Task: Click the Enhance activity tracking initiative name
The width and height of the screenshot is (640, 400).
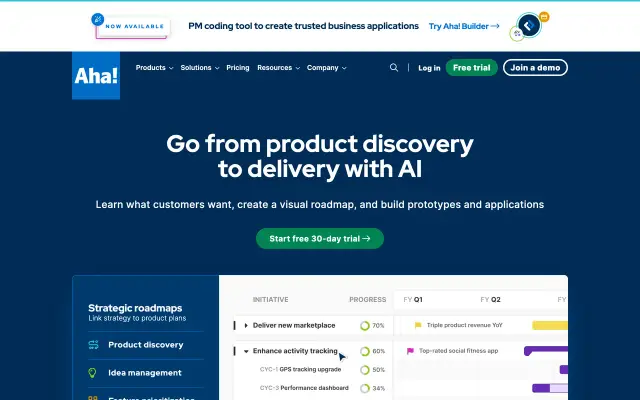Action: coord(295,351)
